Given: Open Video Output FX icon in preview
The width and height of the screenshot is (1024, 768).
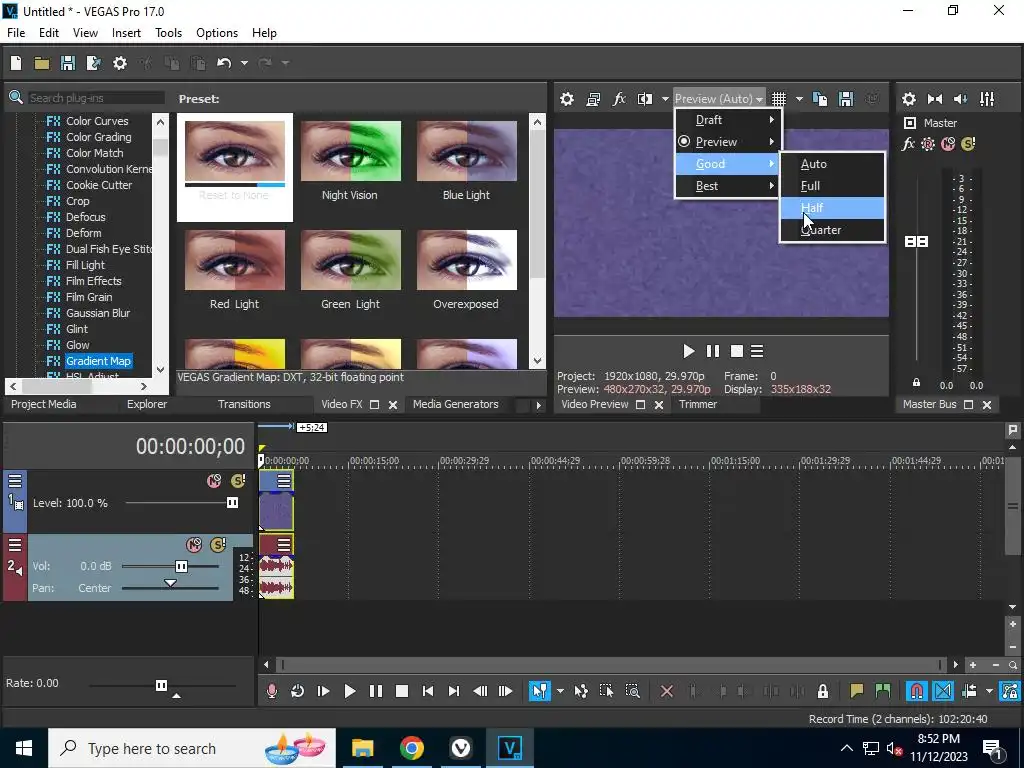Looking at the screenshot, I should 619,99.
